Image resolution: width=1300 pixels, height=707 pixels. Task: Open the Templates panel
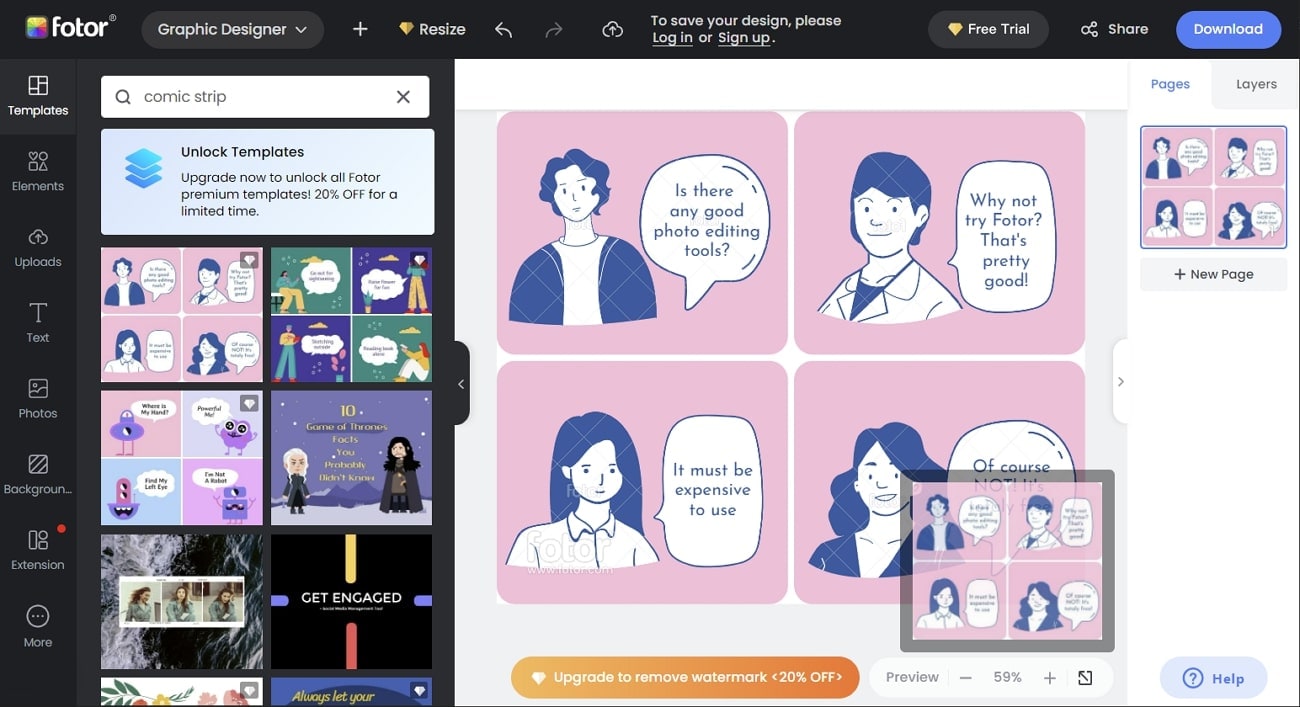(x=37, y=96)
